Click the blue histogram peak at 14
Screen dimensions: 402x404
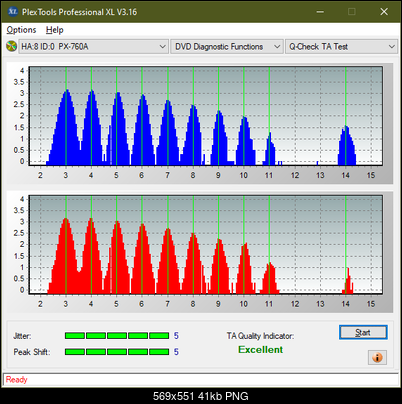tap(347, 145)
